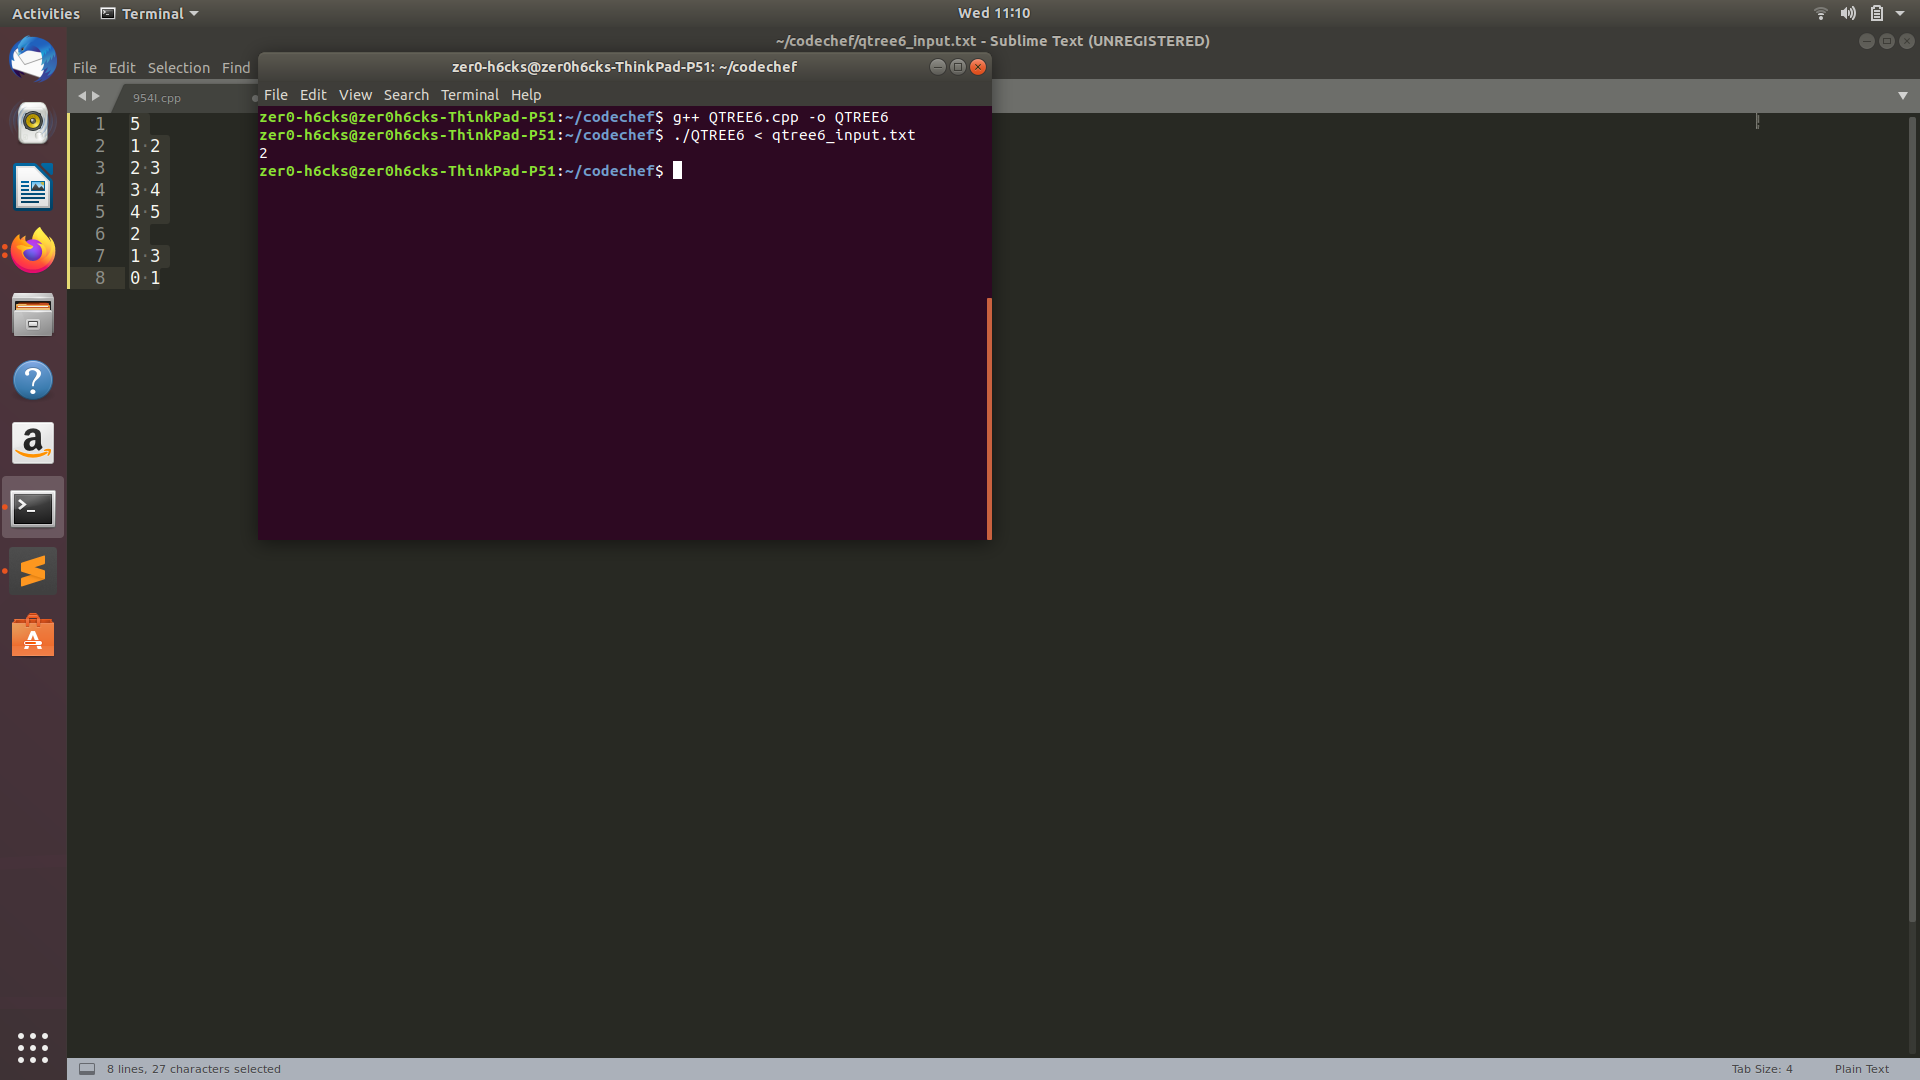Open the system status menu arrow

(x=1900, y=13)
